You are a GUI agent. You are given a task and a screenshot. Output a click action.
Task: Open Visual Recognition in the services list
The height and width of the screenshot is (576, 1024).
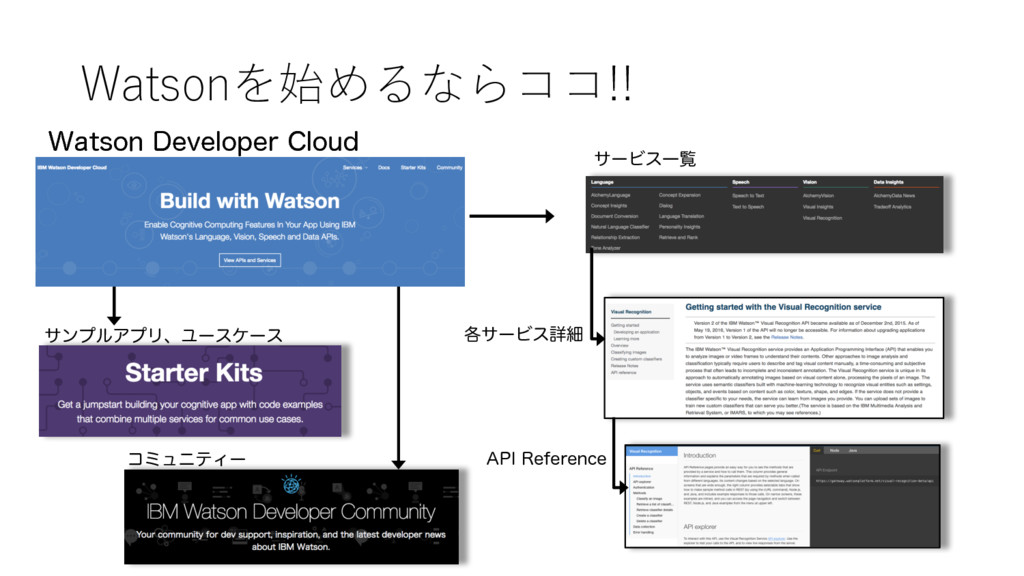click(x=822, y=217)
